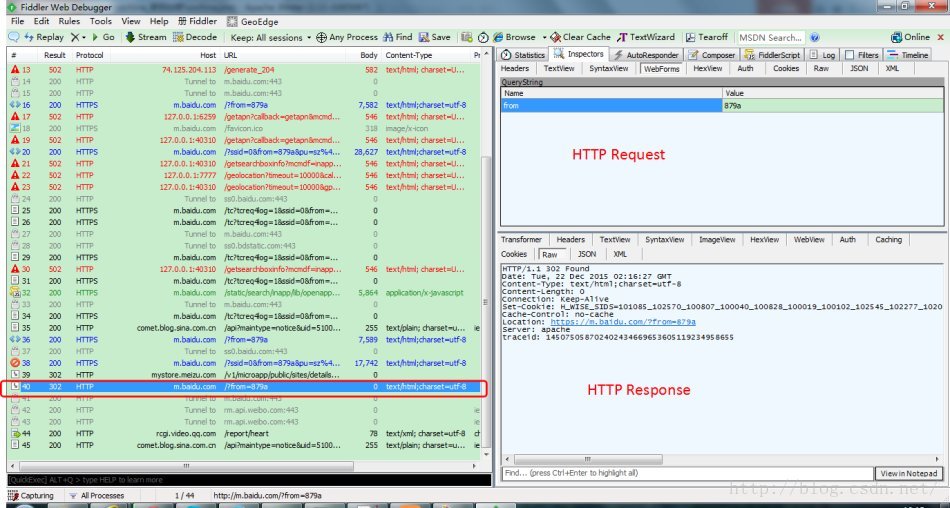The image size is (950, 508).
Task: Switch to the FiddlerScript tab
Action: [772, 55]
